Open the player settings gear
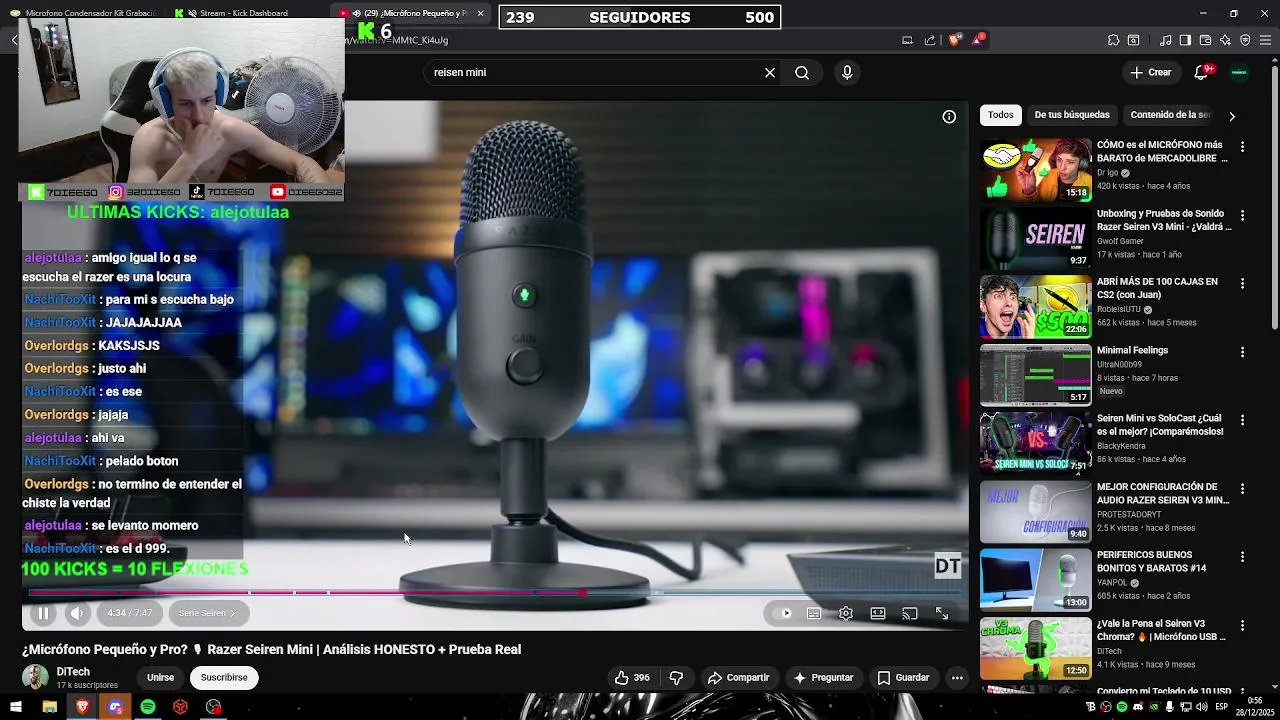The height and width of the screenshot is (720, 1280). [846, 613]
